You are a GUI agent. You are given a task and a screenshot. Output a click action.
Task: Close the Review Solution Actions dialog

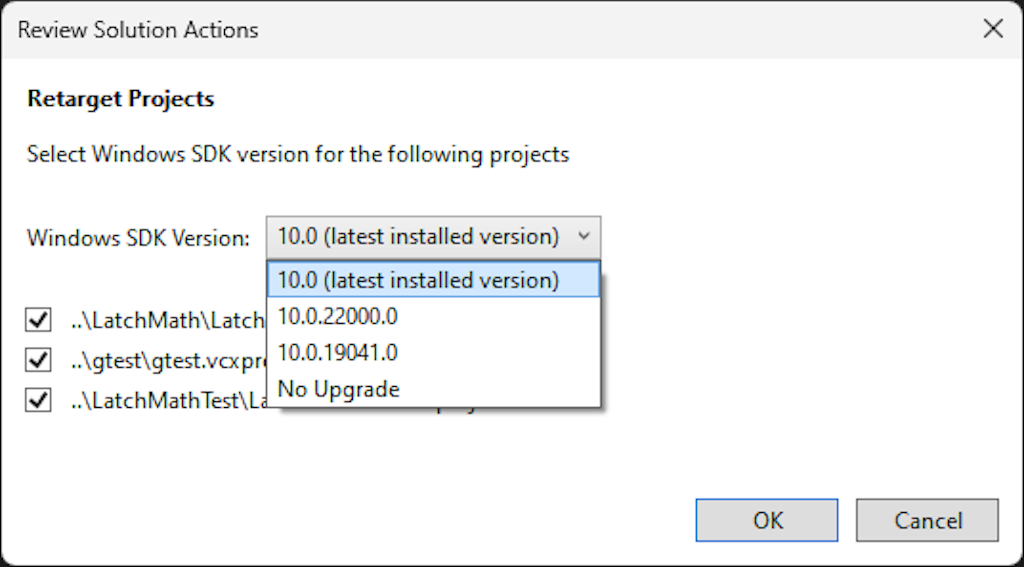[993, 29]
